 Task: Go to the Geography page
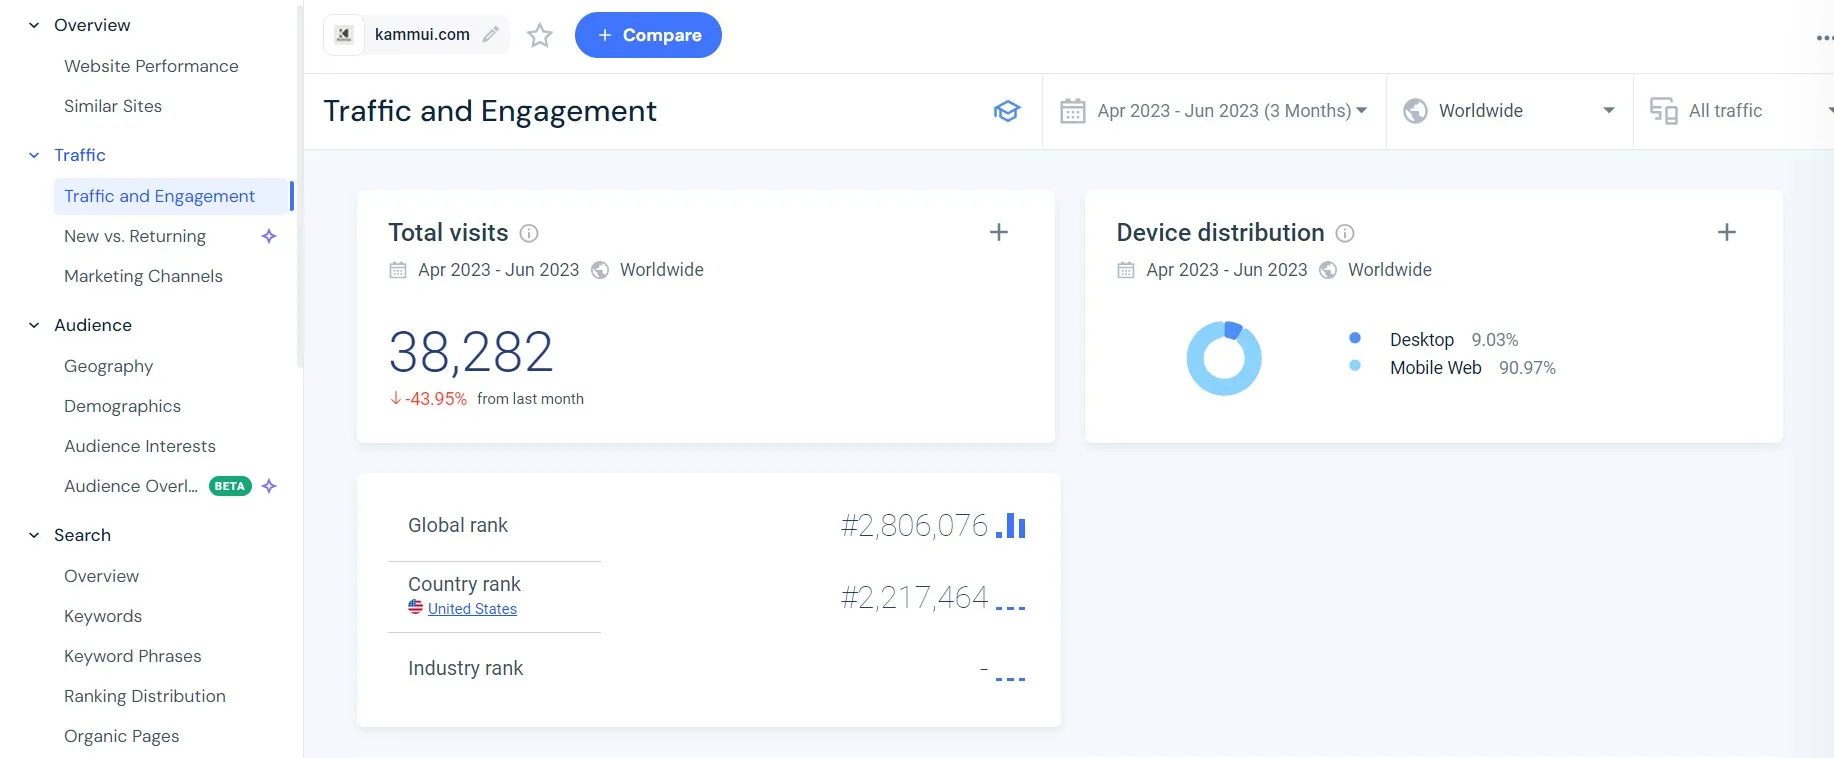point(108,366)
